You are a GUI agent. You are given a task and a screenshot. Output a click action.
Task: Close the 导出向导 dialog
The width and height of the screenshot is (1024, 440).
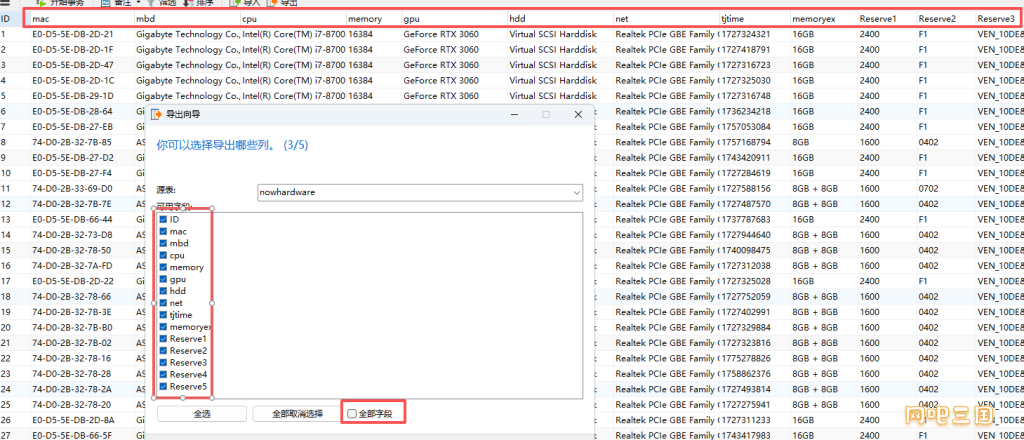coord(578,114)
